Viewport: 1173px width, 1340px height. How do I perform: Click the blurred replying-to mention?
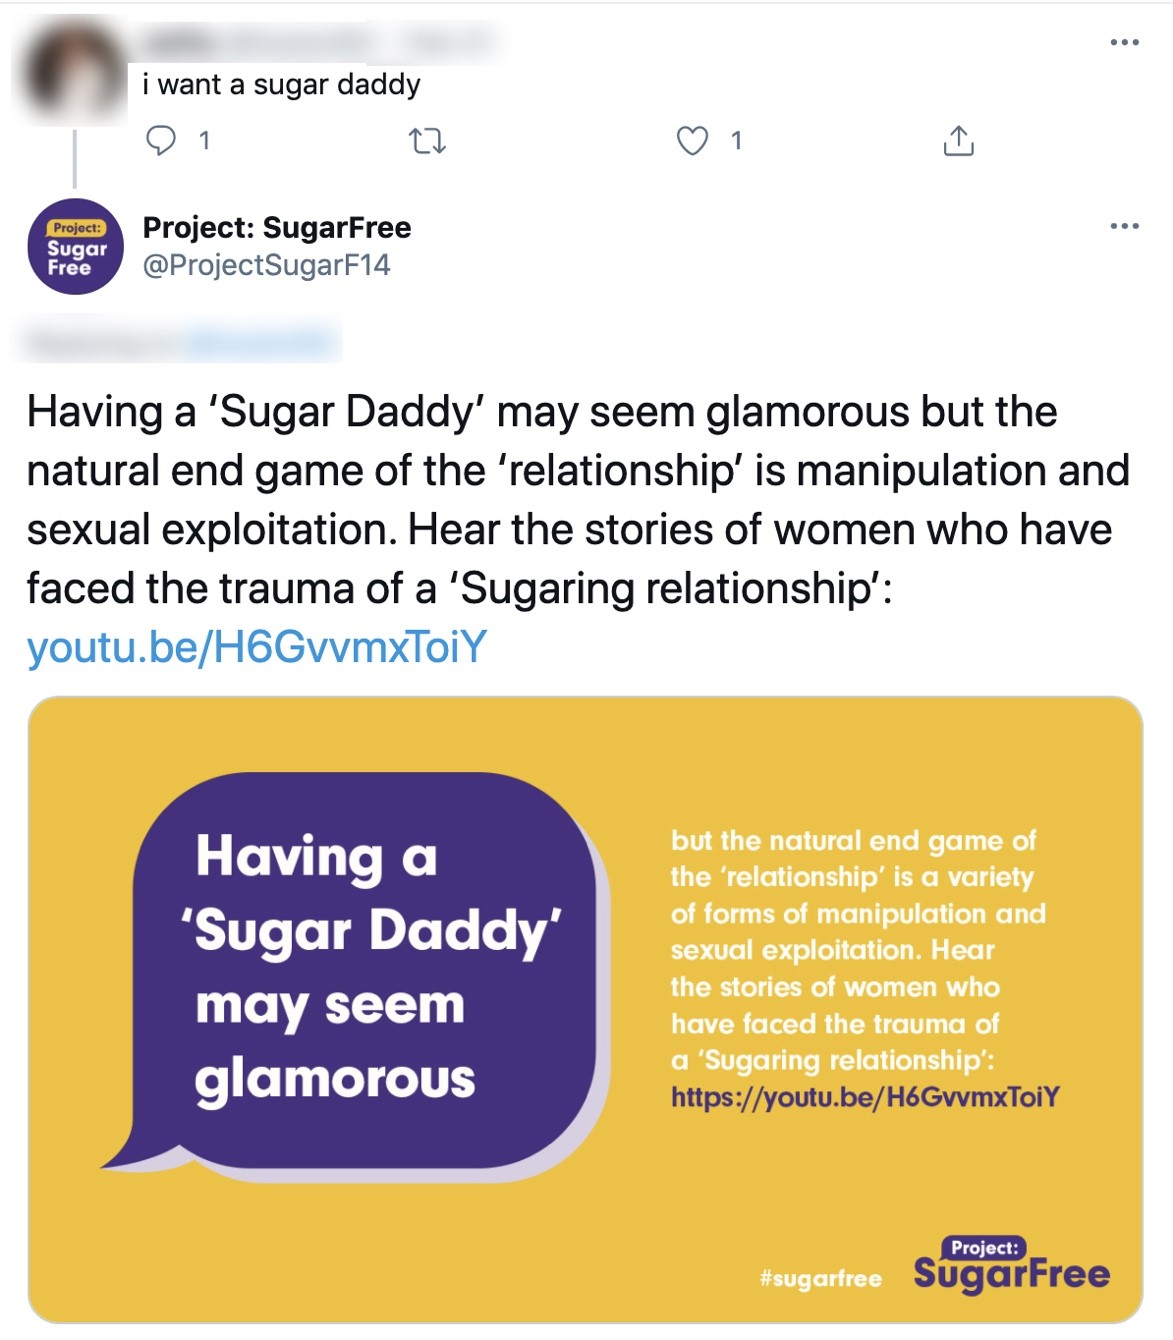(260, 342)
